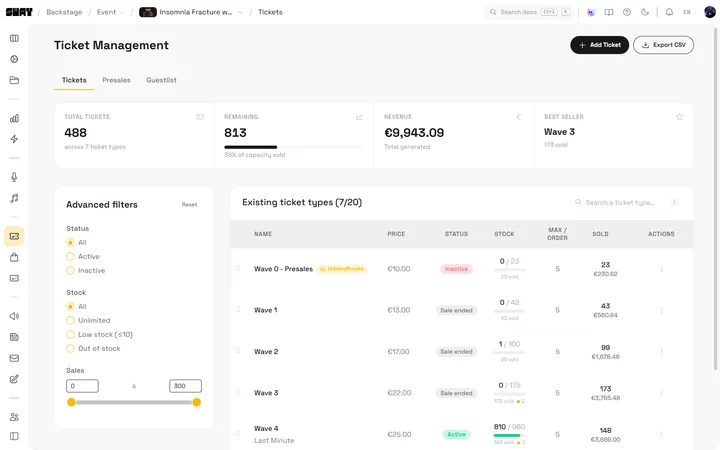Open the shopping bag sidebar icon

pos(14,257)
